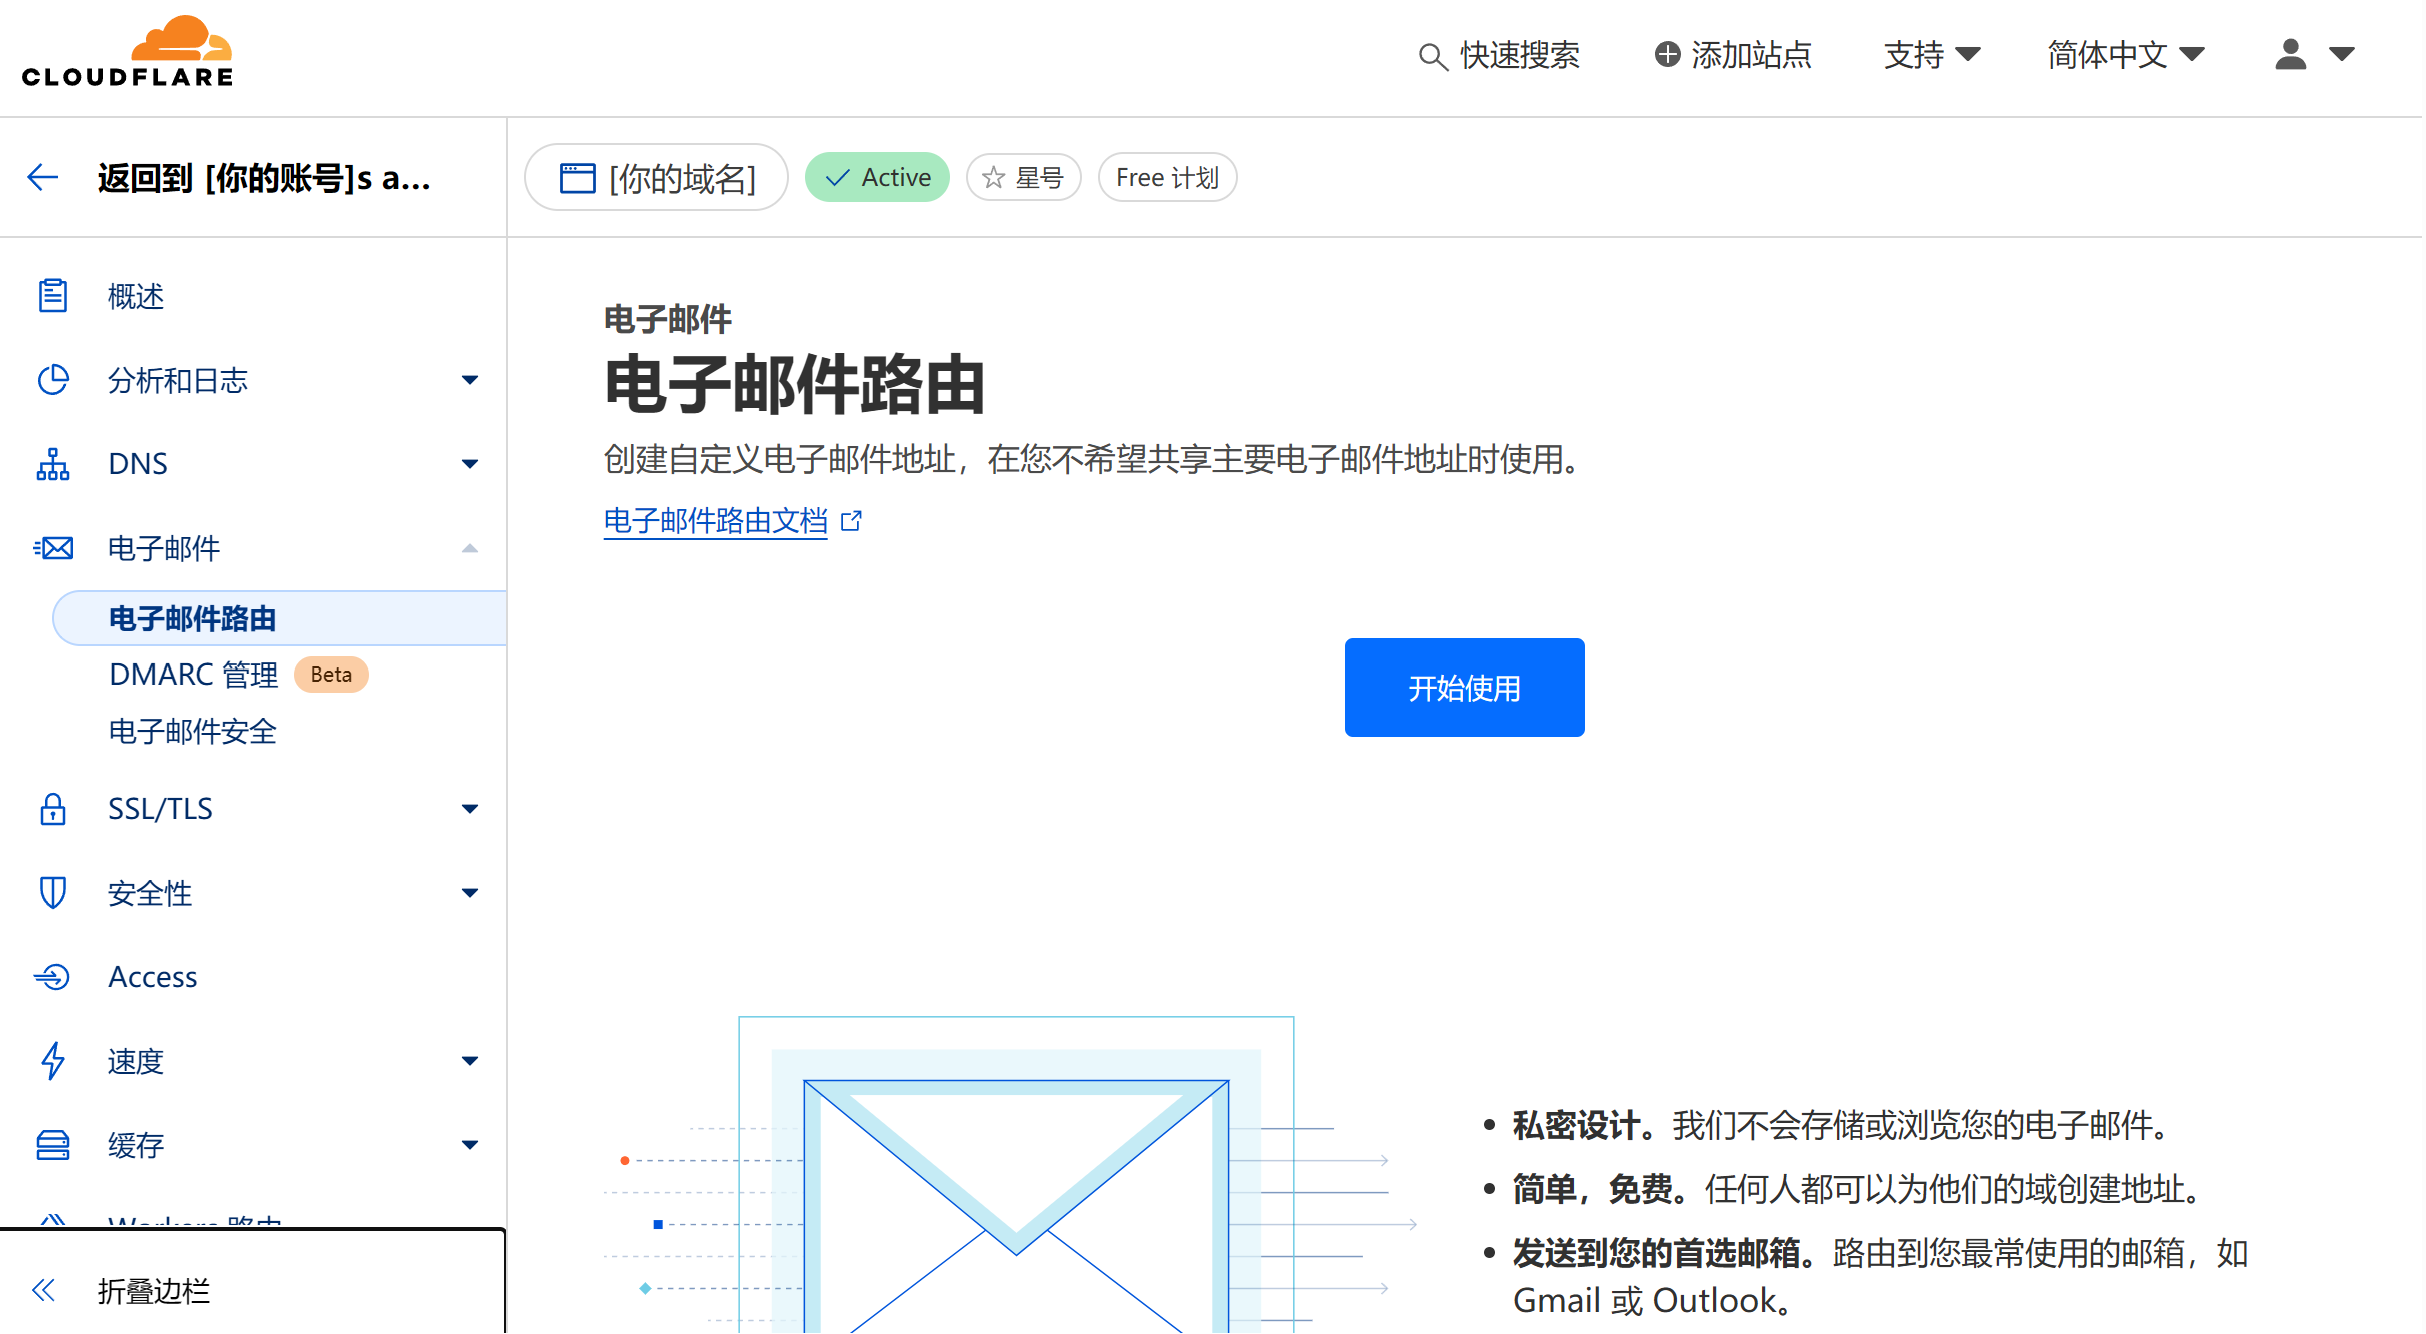Open the 电子邮件路由文档 link

(x=714, y=521)
